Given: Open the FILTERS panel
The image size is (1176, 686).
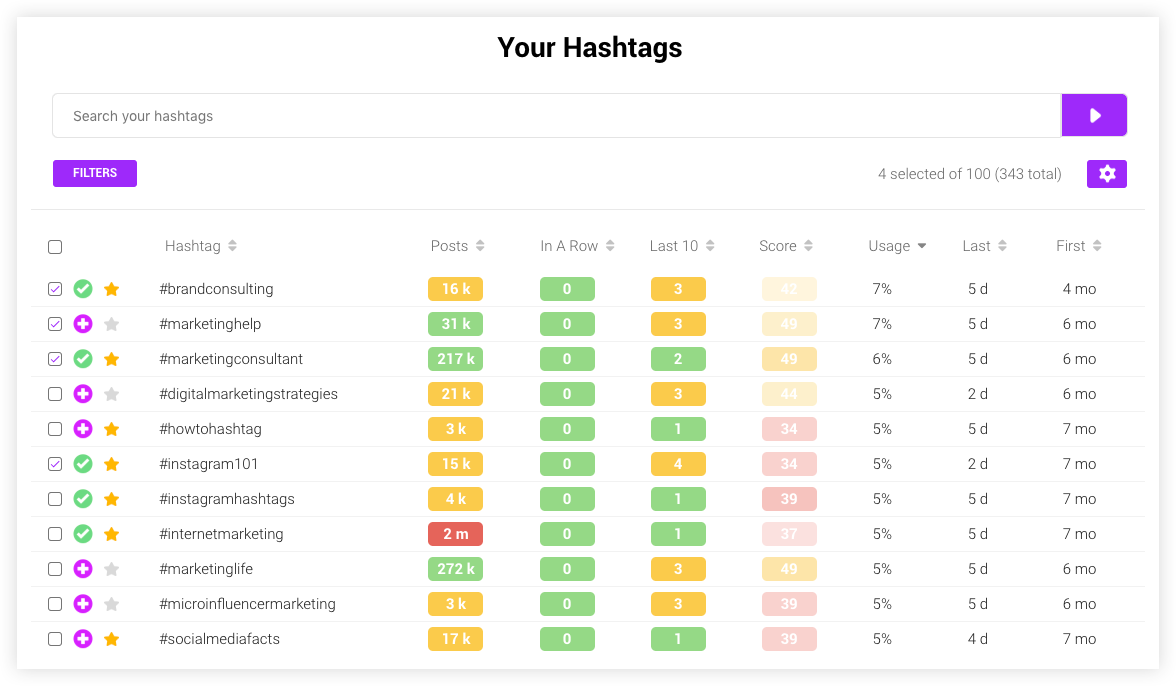Looking at the screenshot, I should [94, 173].
